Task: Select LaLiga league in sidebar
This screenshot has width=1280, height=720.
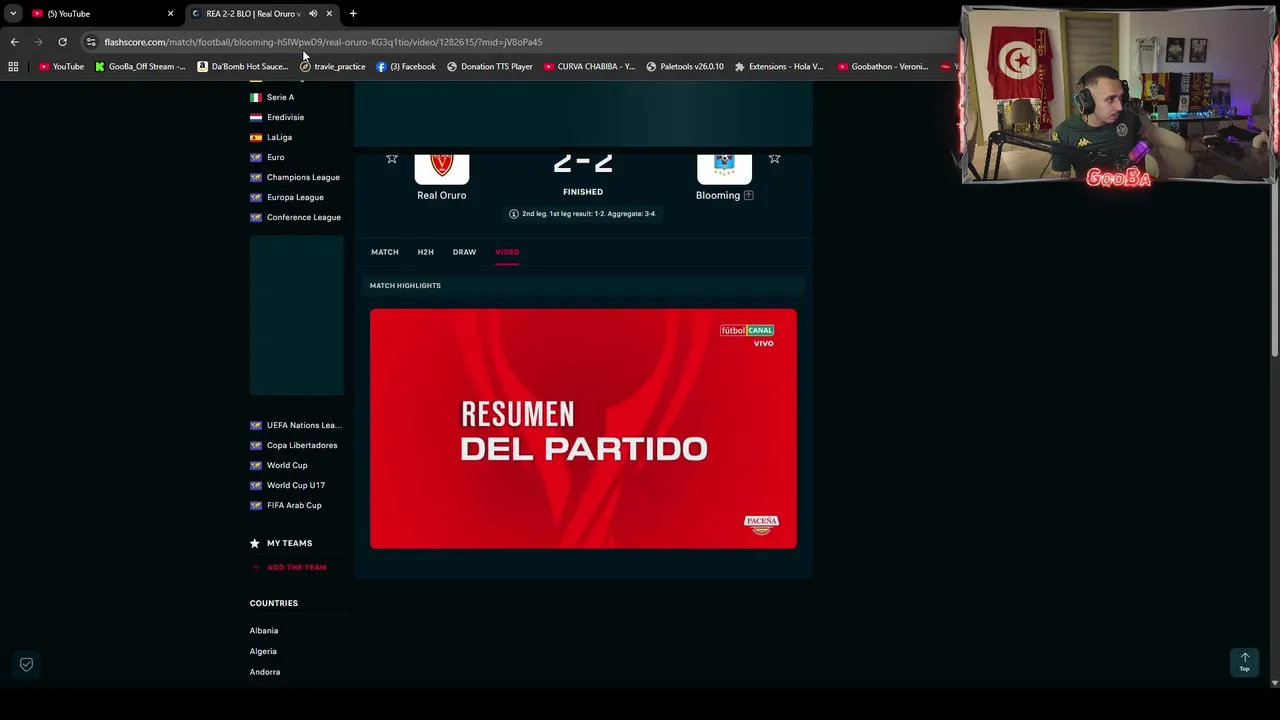Action: (279, 137)
